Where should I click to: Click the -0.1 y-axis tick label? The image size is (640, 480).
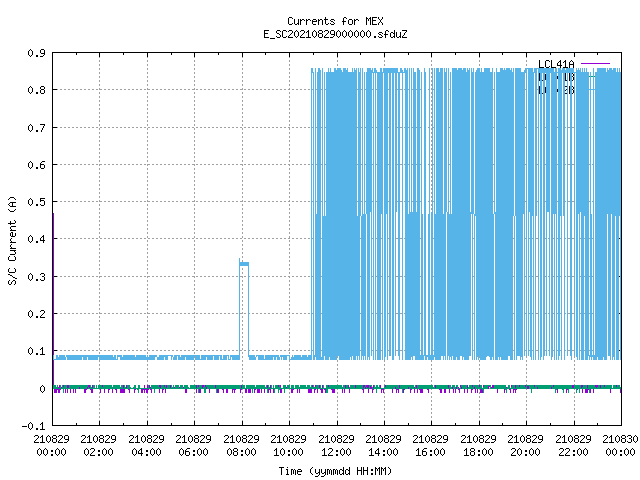point(33,426)
